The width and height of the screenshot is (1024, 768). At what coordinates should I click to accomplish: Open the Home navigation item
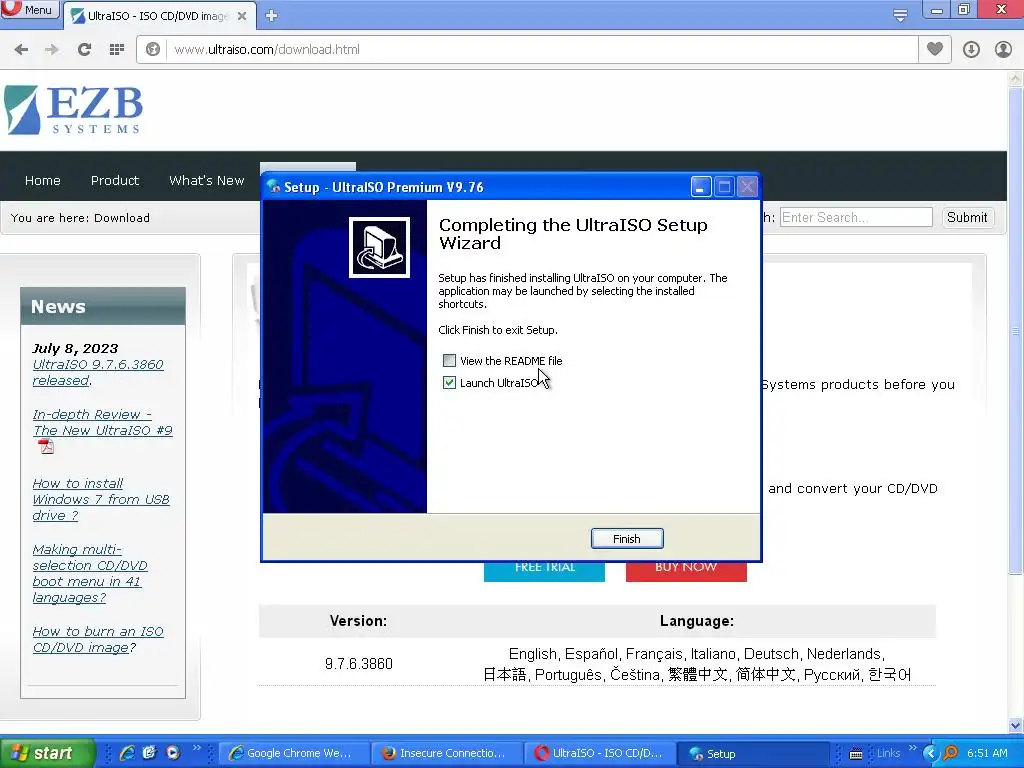[42, 180]
